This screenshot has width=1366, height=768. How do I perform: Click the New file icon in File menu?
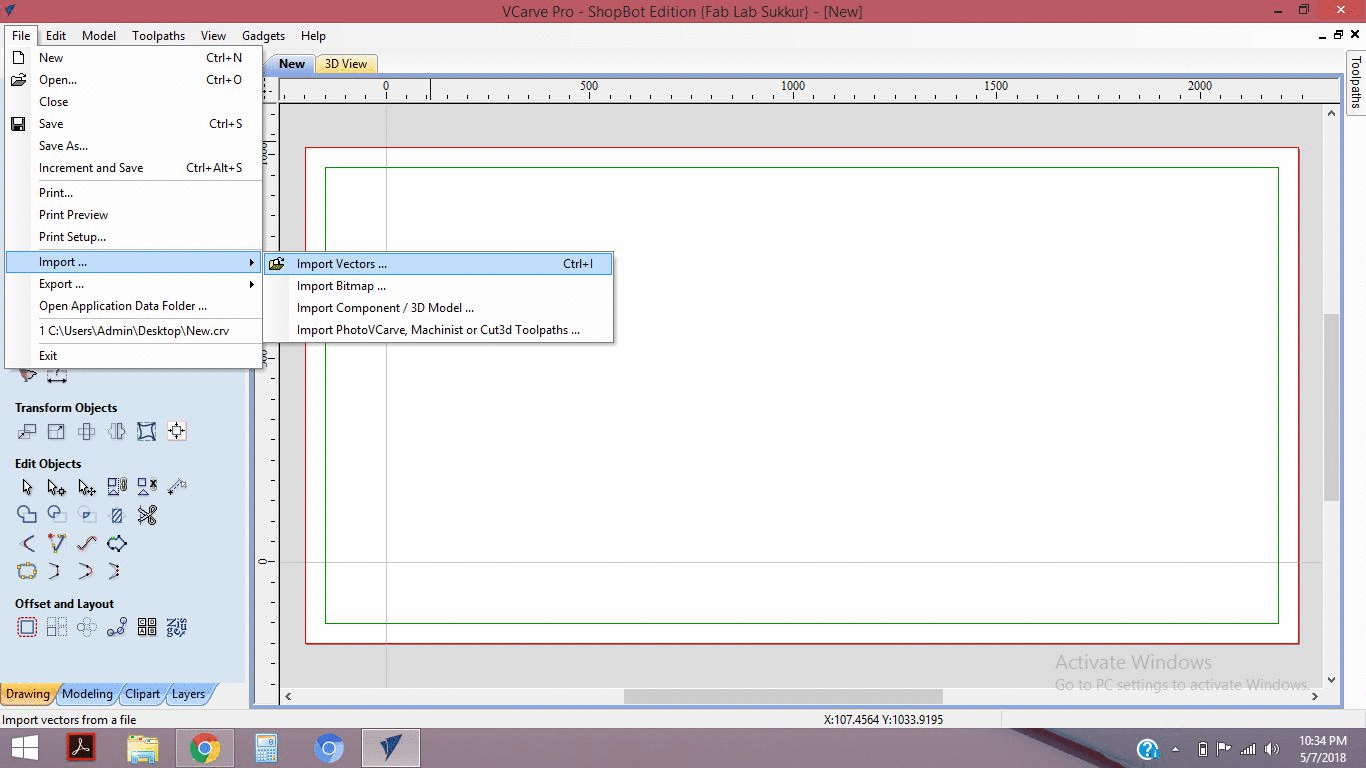(x=18, y=58)
